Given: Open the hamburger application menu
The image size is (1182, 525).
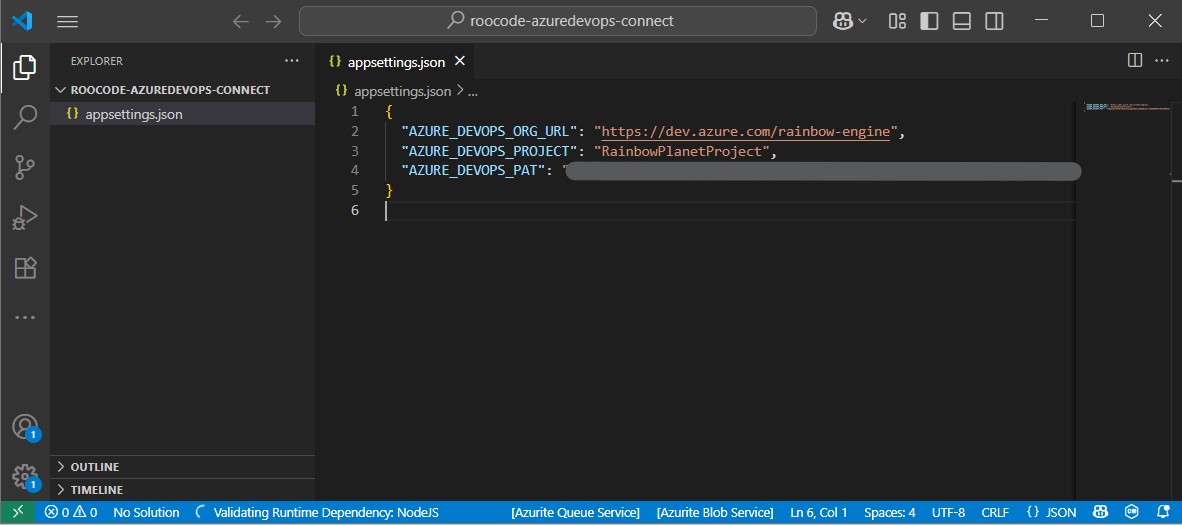Looking at the screenshot, I should point(68,21).
